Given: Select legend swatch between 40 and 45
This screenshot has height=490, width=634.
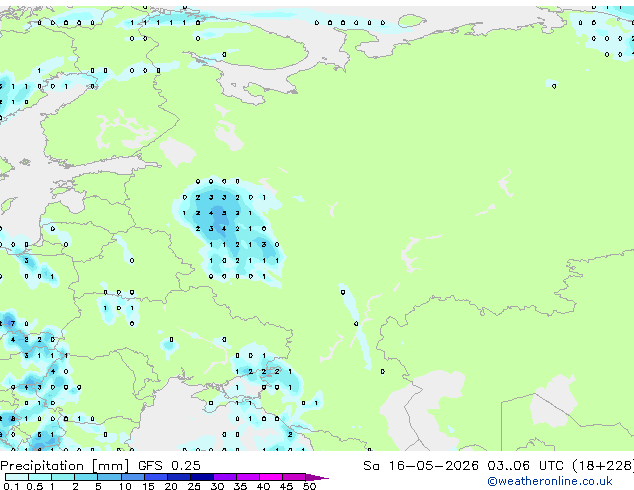Looking at the screenshot, I should coord(271,477).
